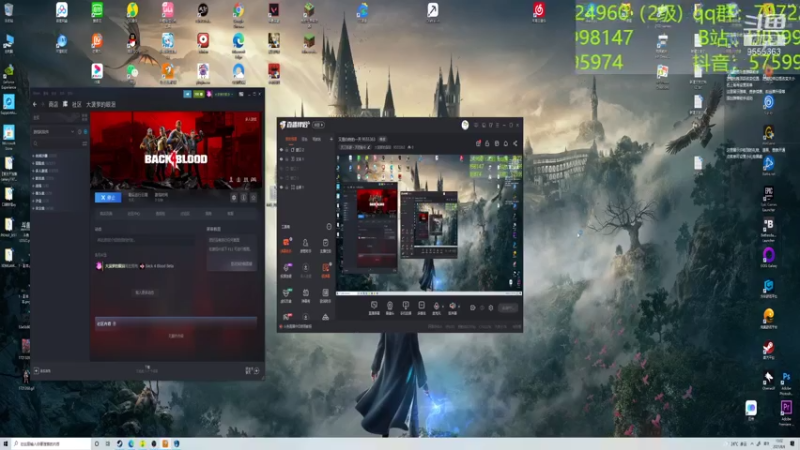Click the stream preview canvas
Viewport: 800px width, 450px height.
[x=429, y=224]
